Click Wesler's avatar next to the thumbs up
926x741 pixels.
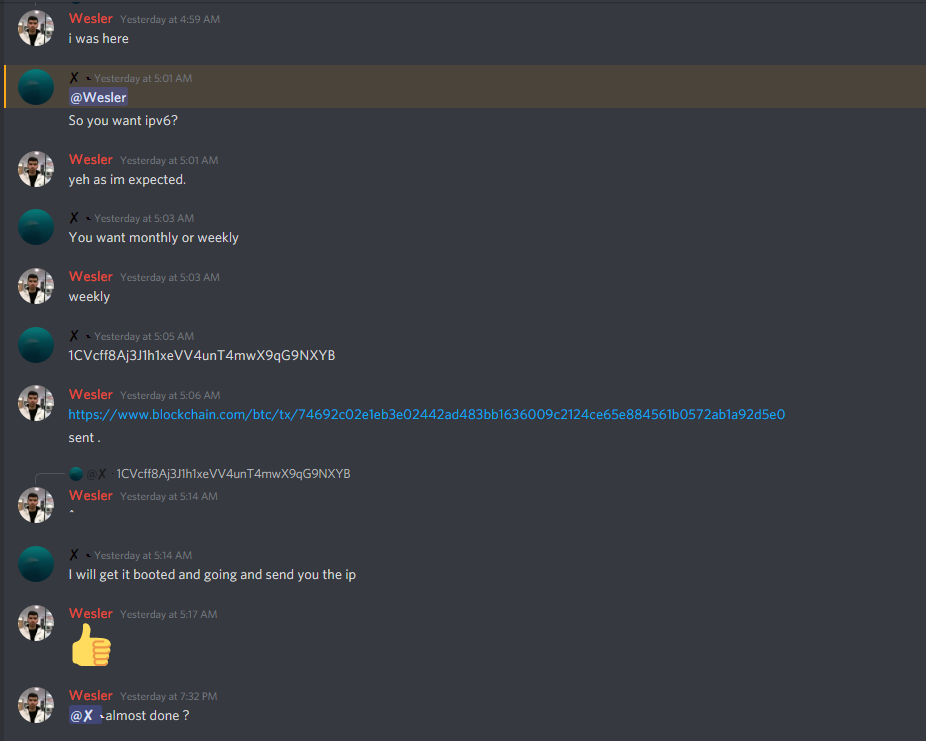(36, 623)
